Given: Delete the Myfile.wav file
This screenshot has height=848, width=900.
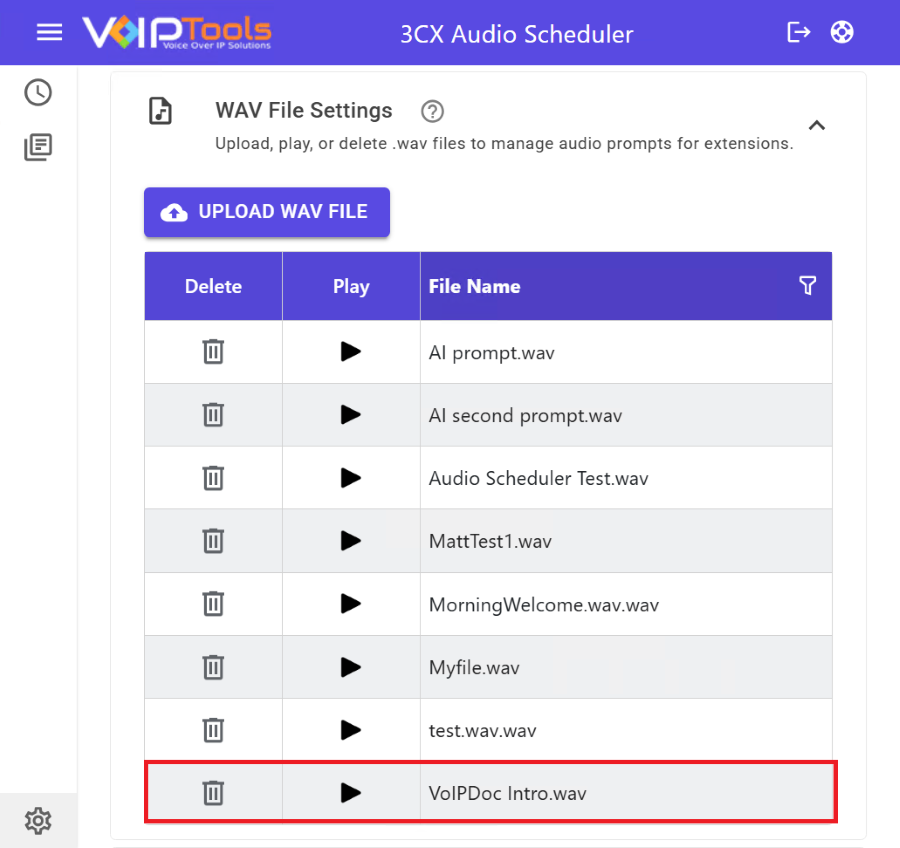Looking at the screenshot, I should coord(213,667).
